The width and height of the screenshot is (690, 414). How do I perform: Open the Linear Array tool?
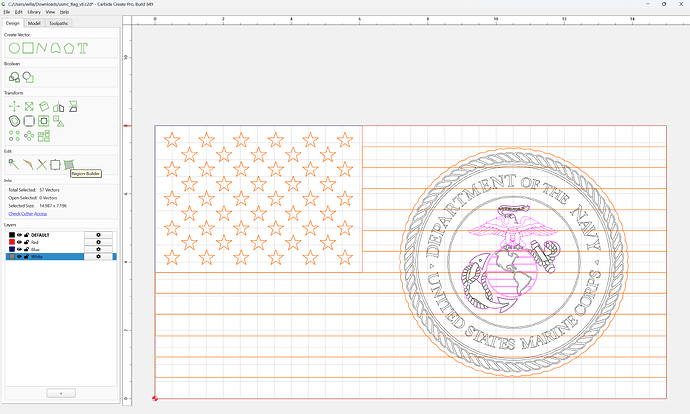tap(14, 136)
